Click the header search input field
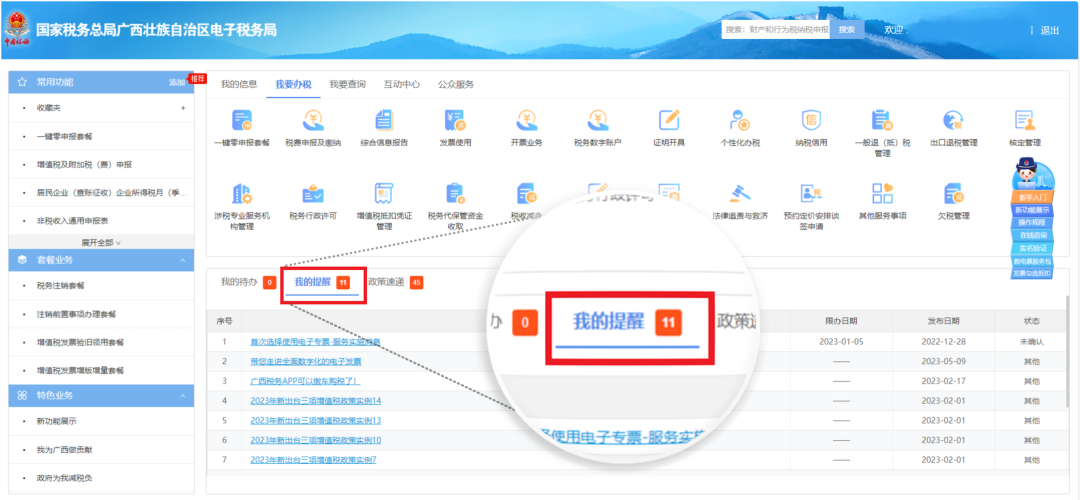This screenshot has width=1080, height=500. (775, 30)
